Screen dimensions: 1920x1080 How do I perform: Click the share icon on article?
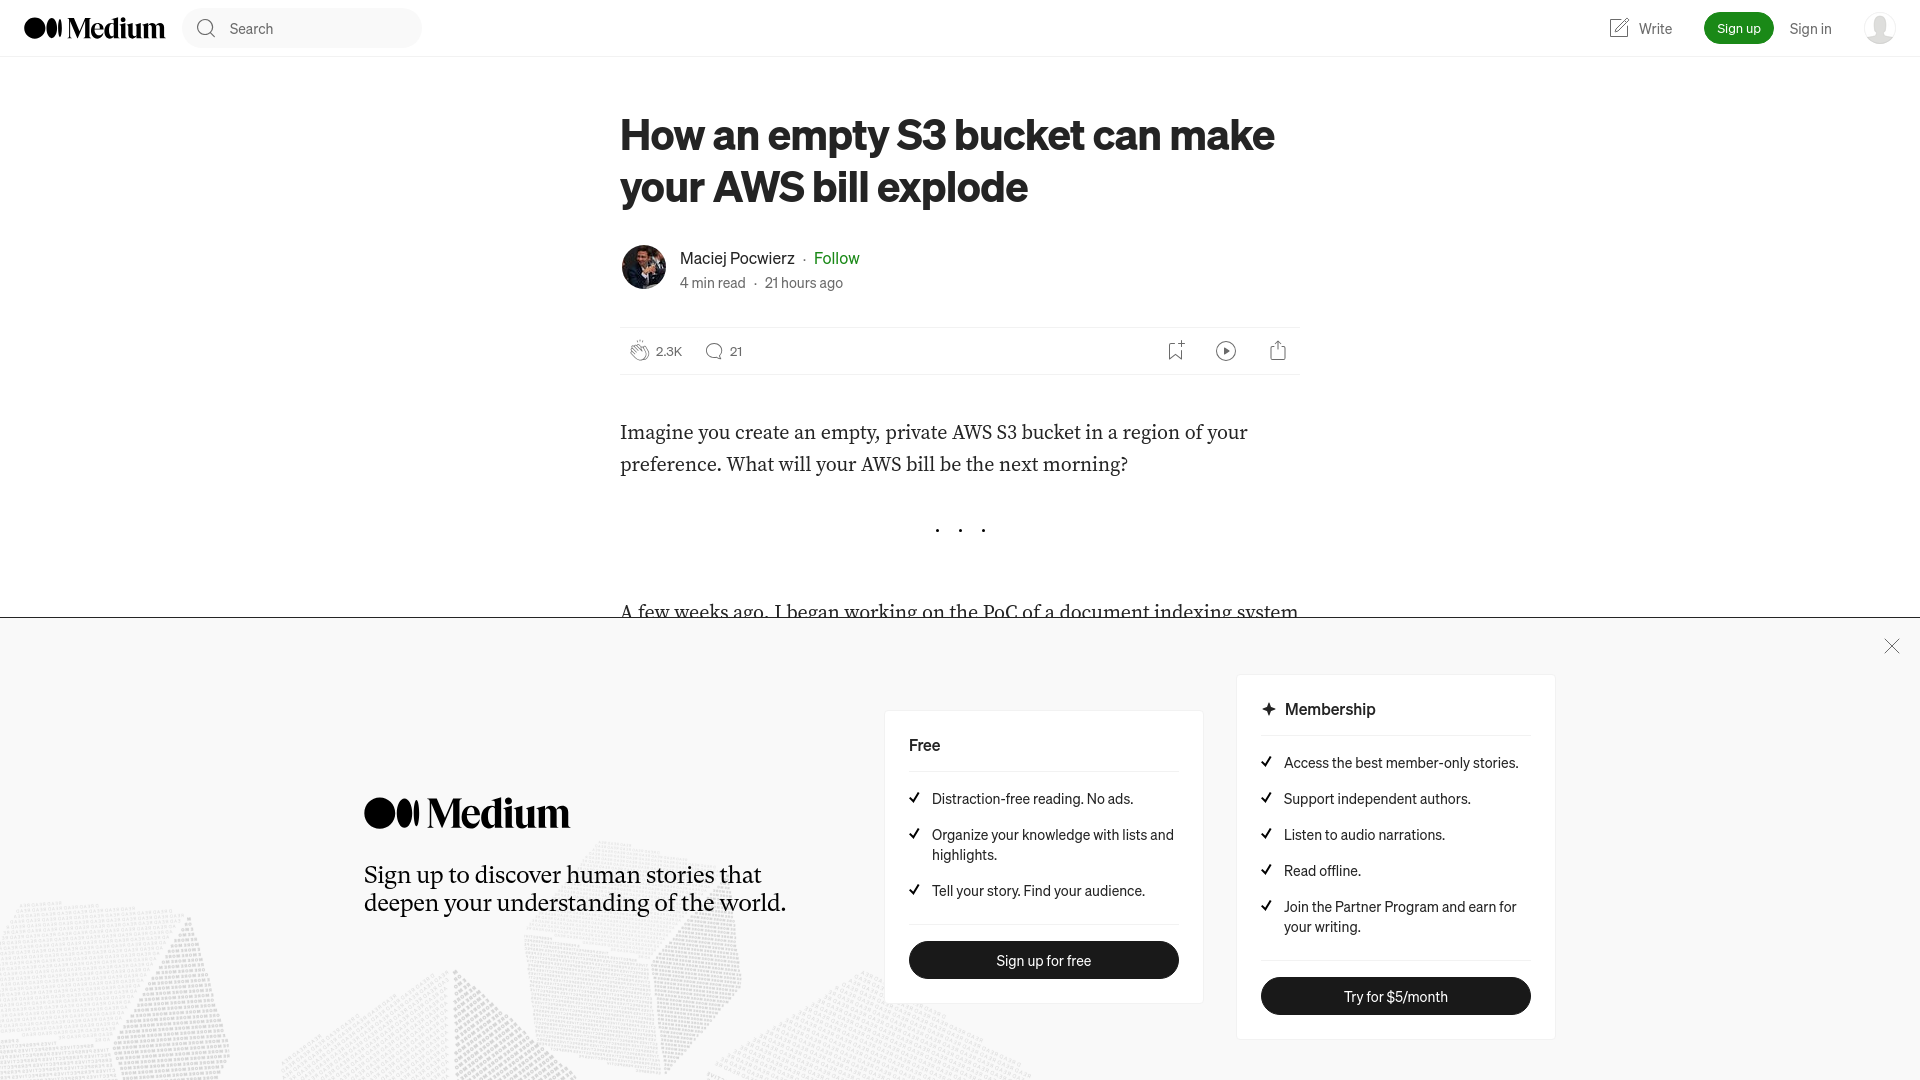(x=1278, y=351)
